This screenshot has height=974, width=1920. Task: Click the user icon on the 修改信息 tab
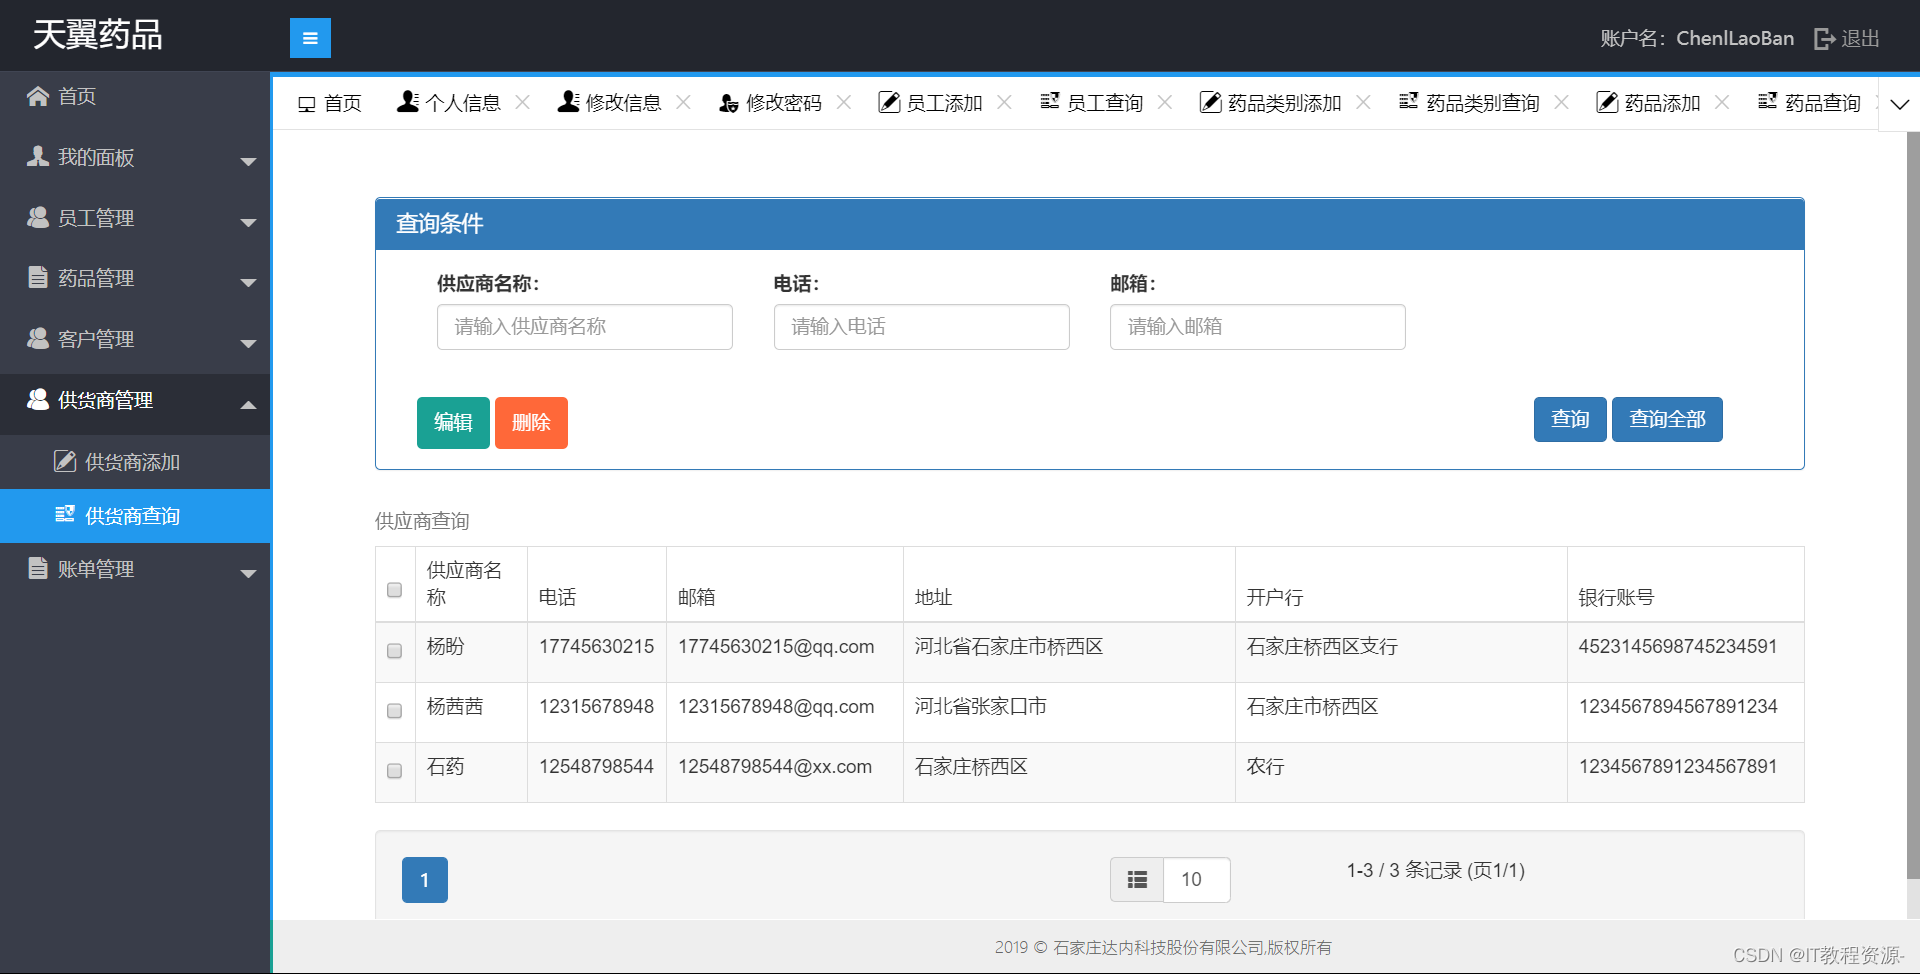[568, 101]
